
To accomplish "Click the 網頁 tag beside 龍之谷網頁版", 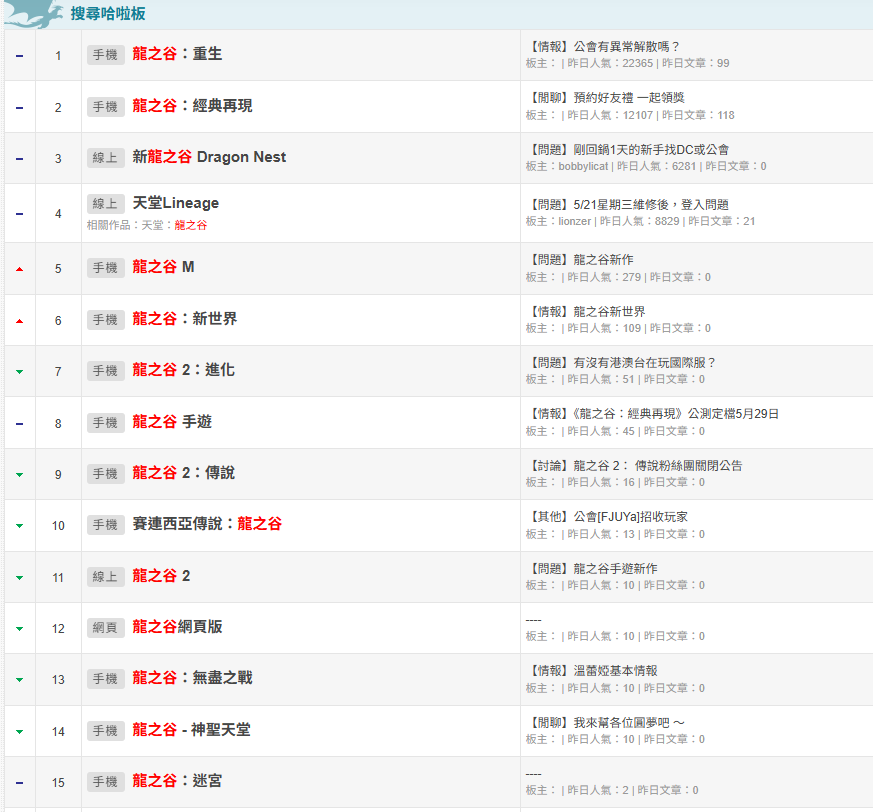I will [105, 628].
